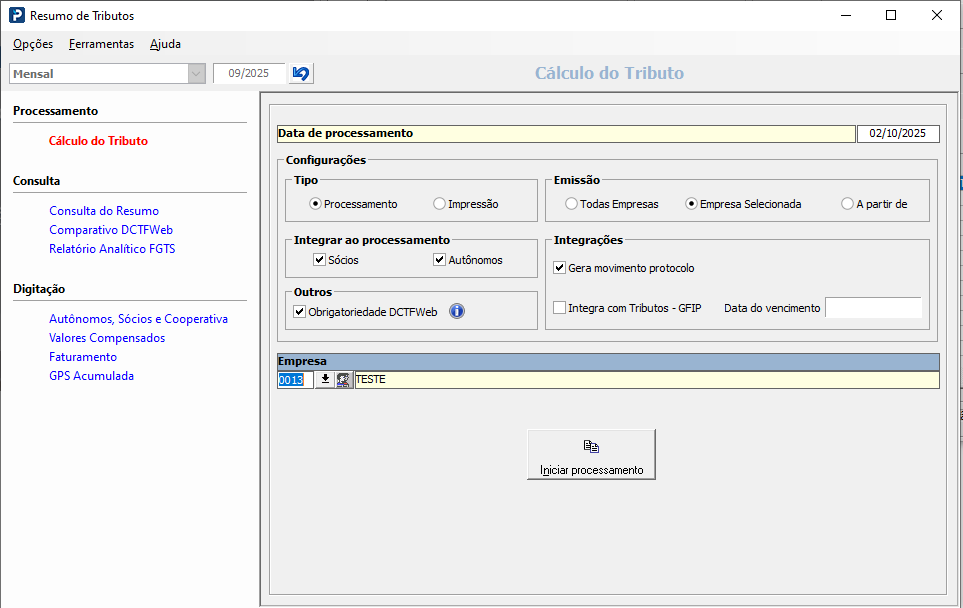This screenshot has width=963, height=608.
Task: Click the refresh period arrow icon
Action: point(301,74)
